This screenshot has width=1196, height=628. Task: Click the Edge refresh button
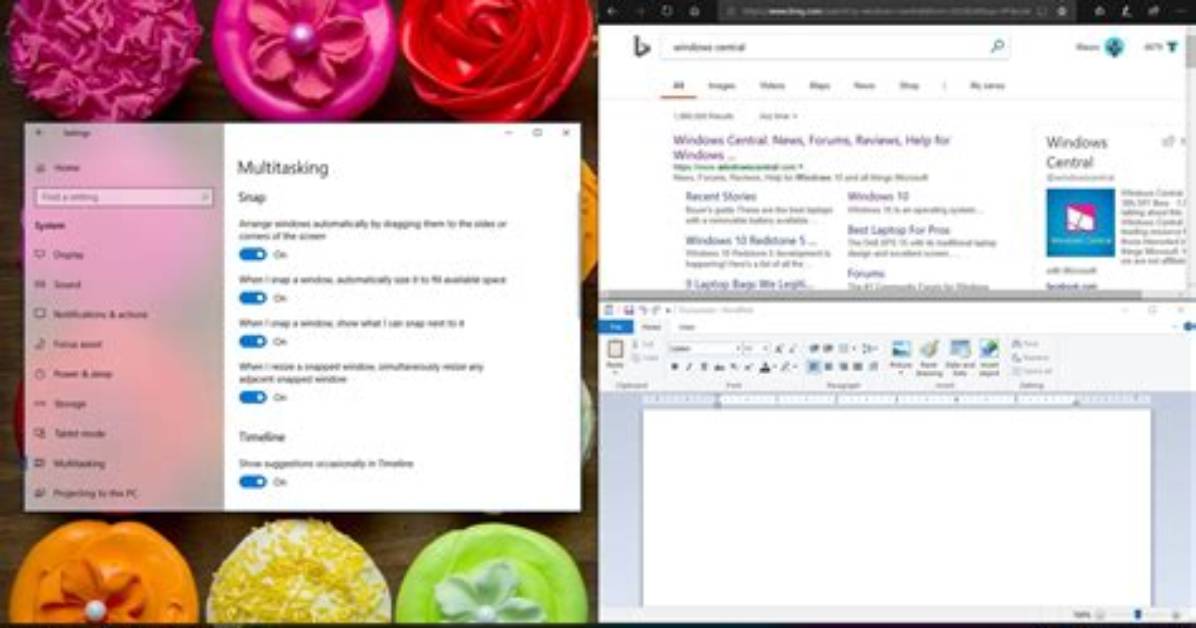coord(667,11)
